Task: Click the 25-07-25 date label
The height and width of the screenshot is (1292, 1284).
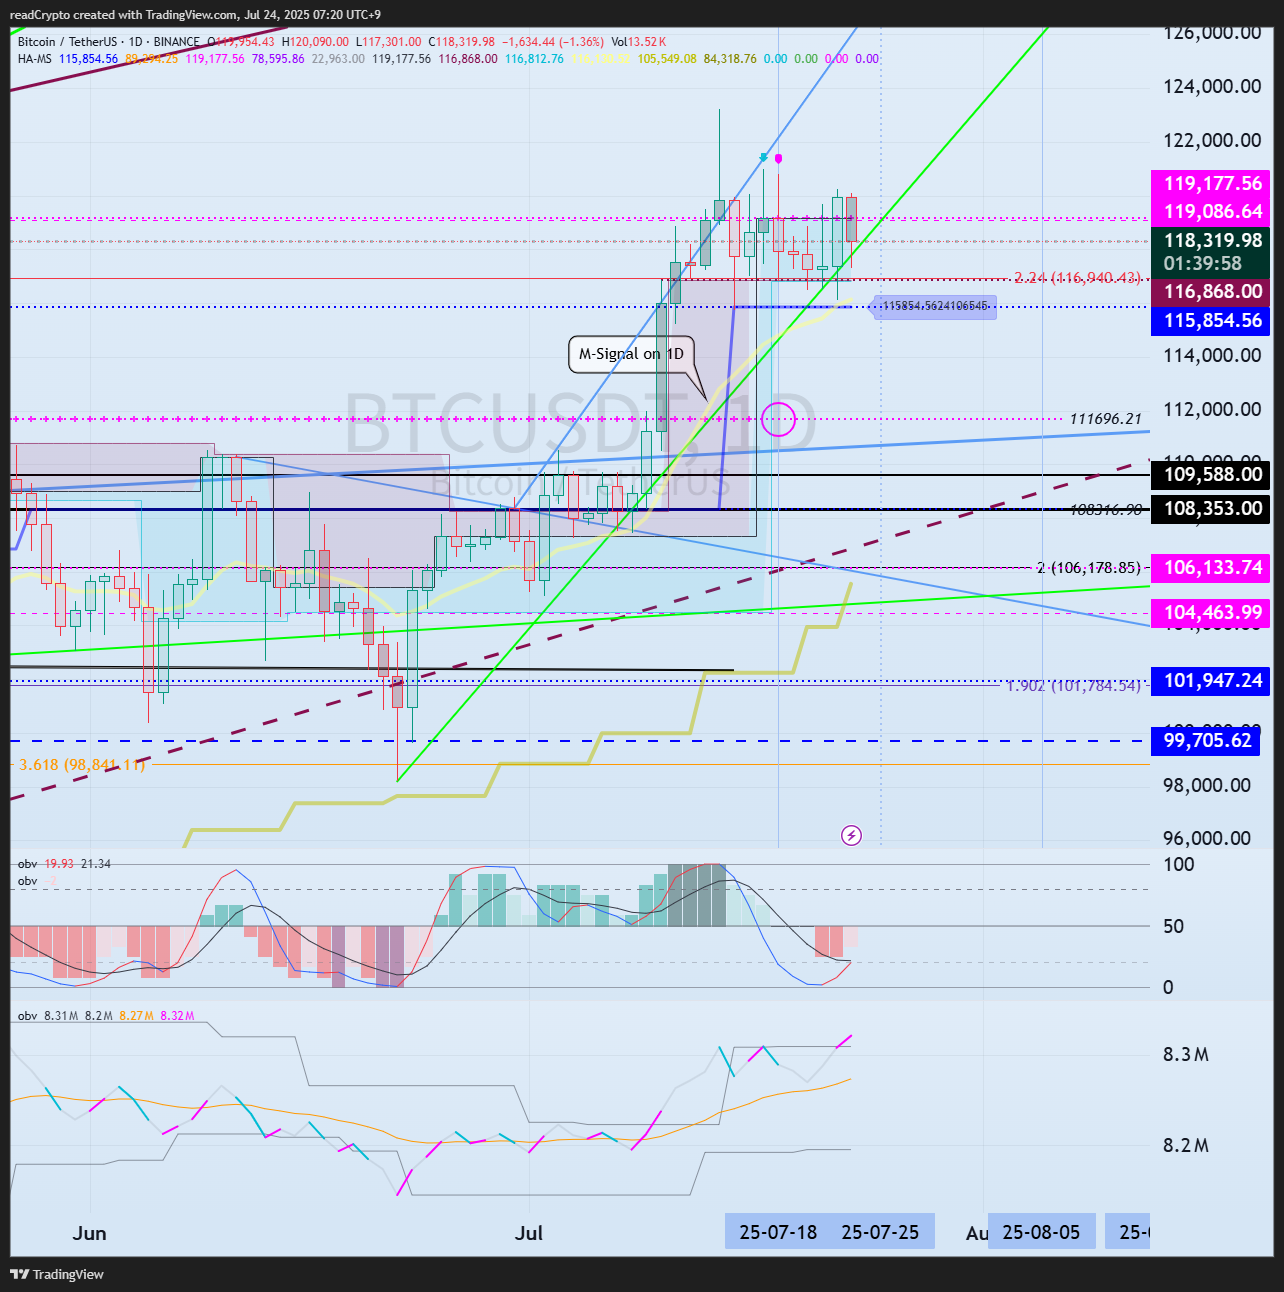Action: point(880,1232)
